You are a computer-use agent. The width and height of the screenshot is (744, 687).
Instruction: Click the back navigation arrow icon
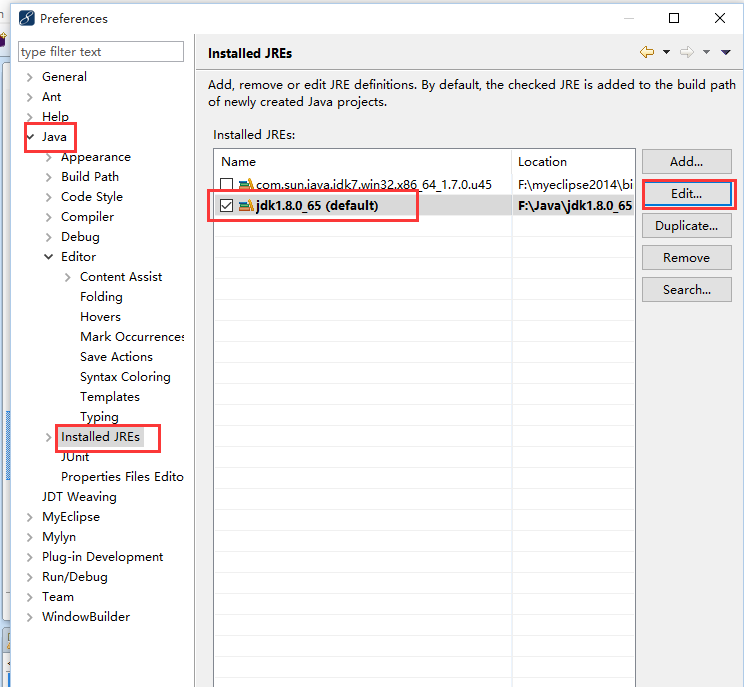coord(647,52)
